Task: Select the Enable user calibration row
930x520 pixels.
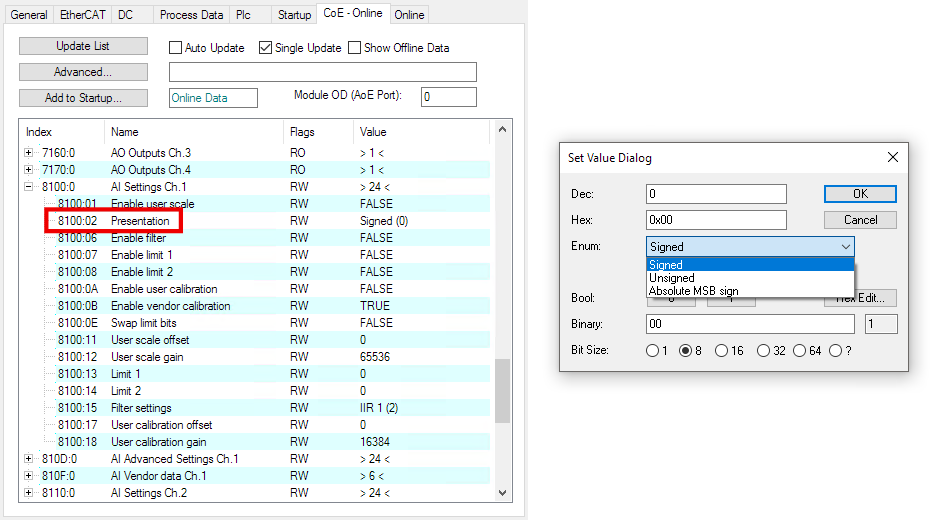Action: click(256, 289)
